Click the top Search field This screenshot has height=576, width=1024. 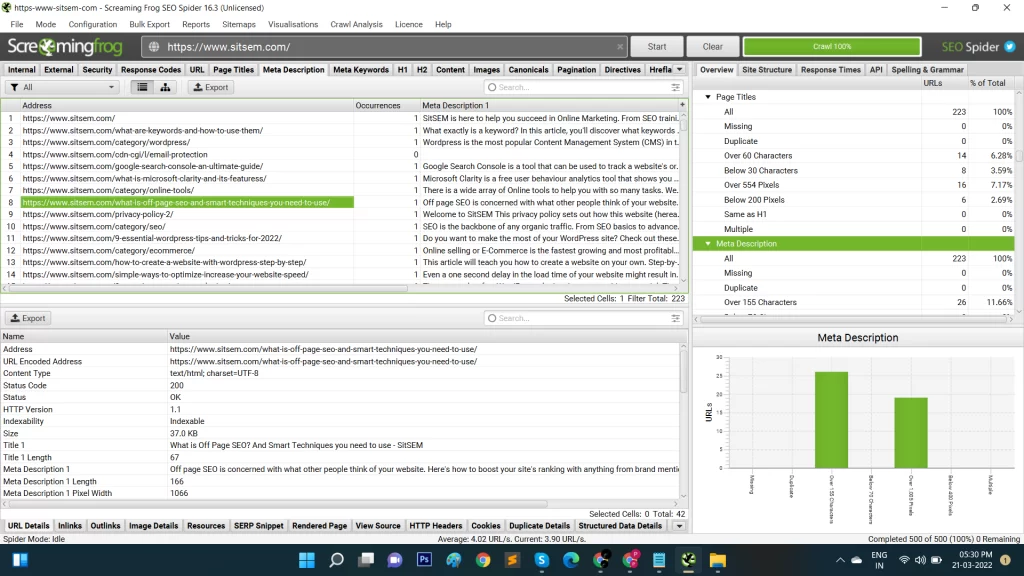583,87
